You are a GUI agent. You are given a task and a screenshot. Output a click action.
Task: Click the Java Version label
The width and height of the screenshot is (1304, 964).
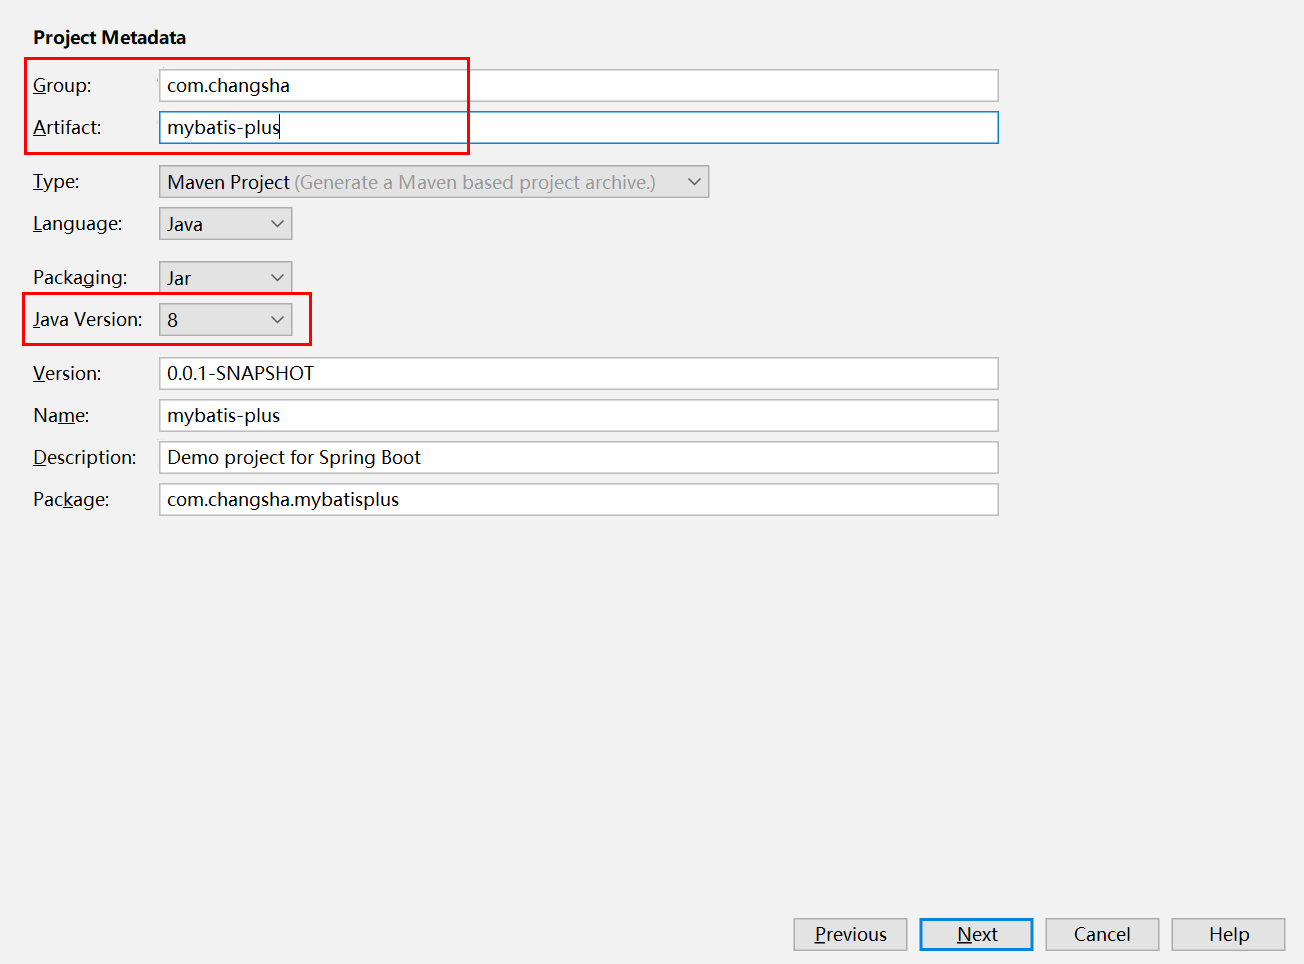point(88,319)
